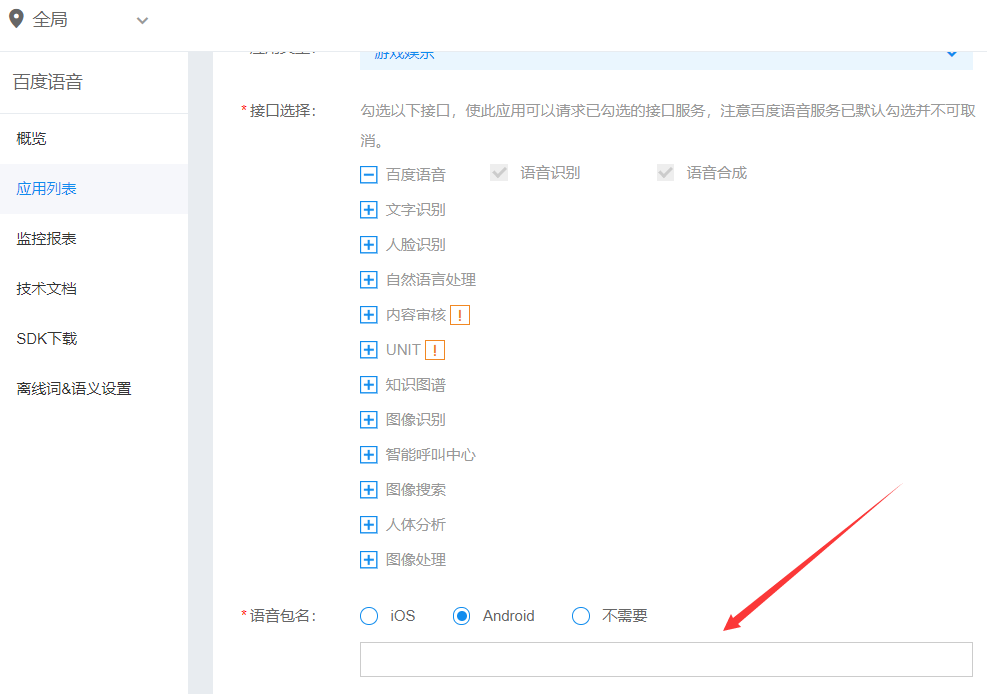987x694 pixels.
Task: Click the 自然语言处理 label
Action: click(x=431, y=279)
